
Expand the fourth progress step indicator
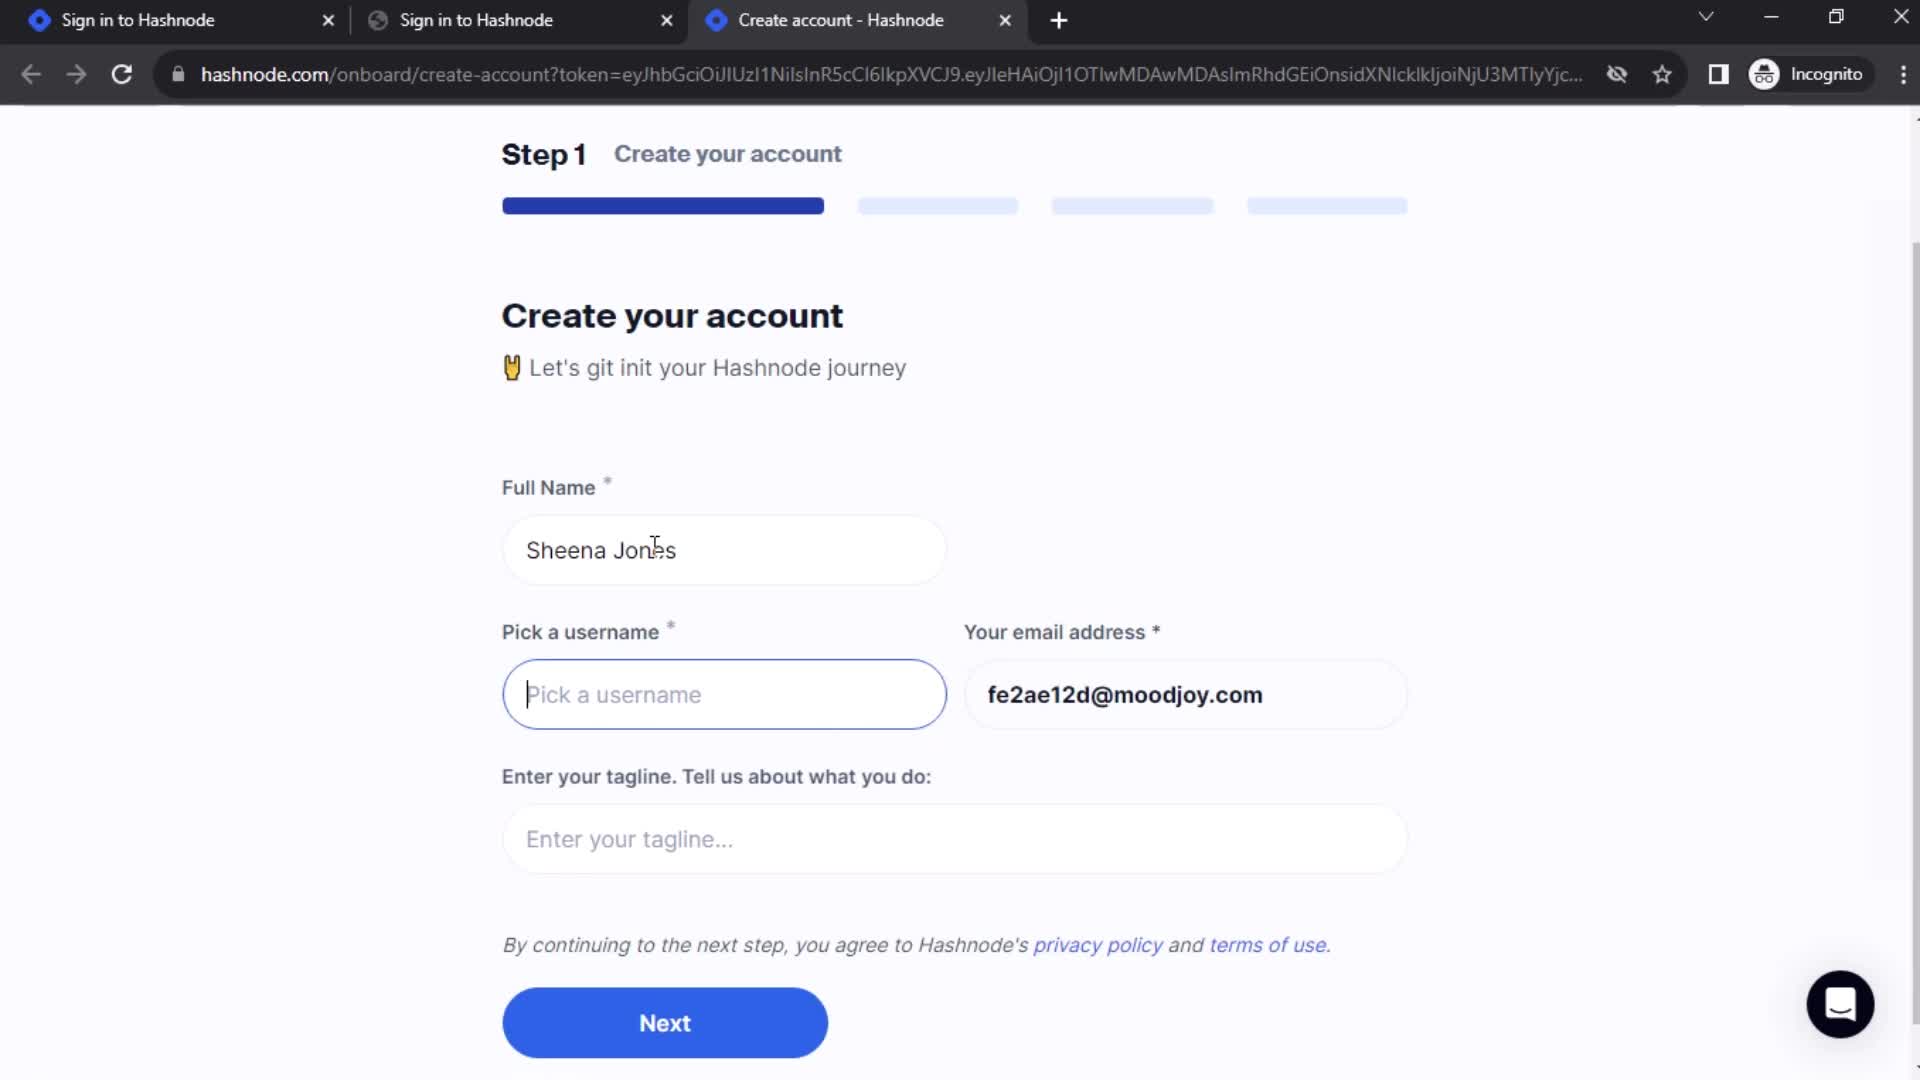1327,206
